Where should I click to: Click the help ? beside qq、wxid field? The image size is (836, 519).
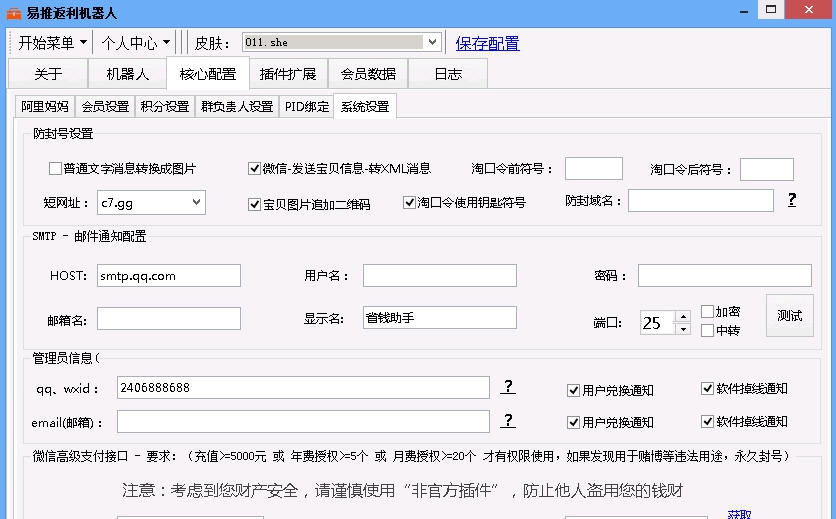tap(508, 387)
